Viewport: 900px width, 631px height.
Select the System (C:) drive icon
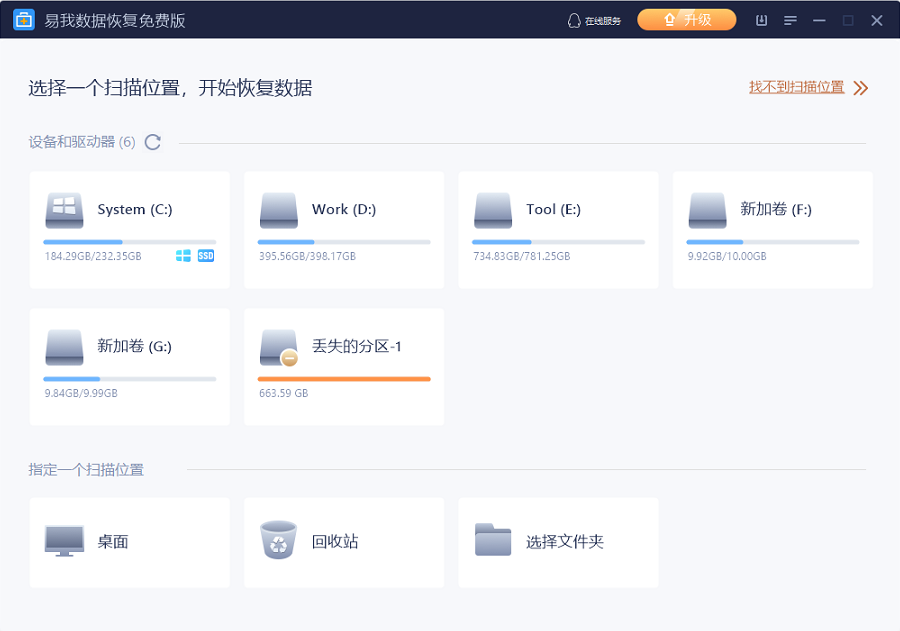(64, 210)
